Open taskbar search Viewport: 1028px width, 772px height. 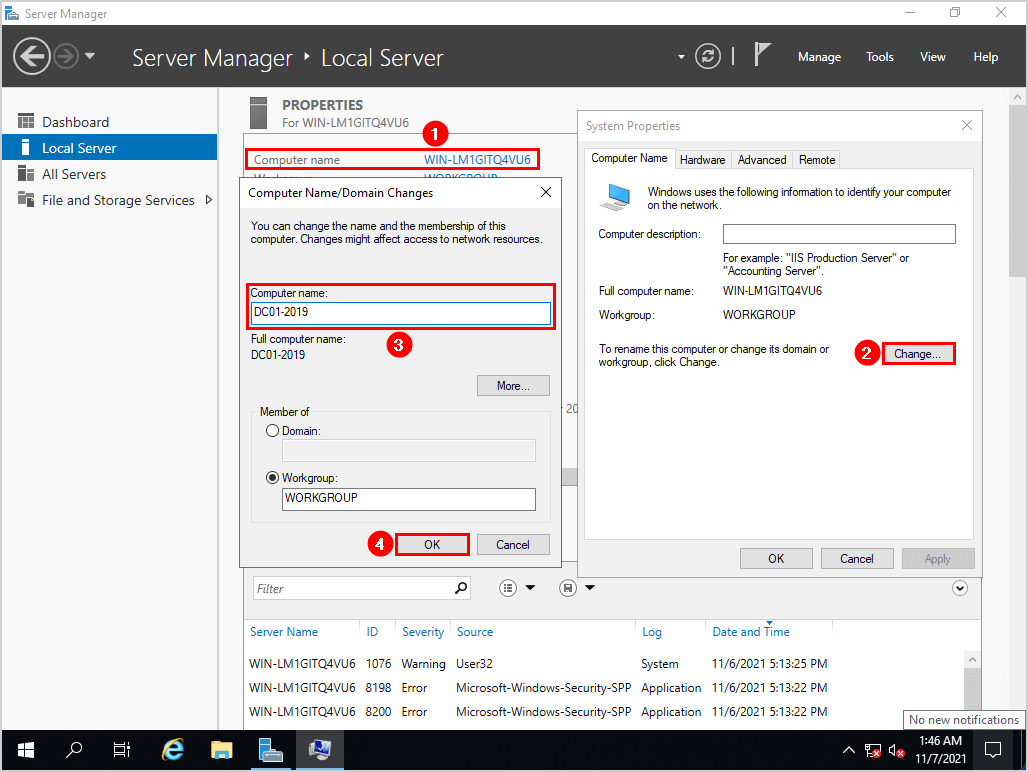click(73, 750)
